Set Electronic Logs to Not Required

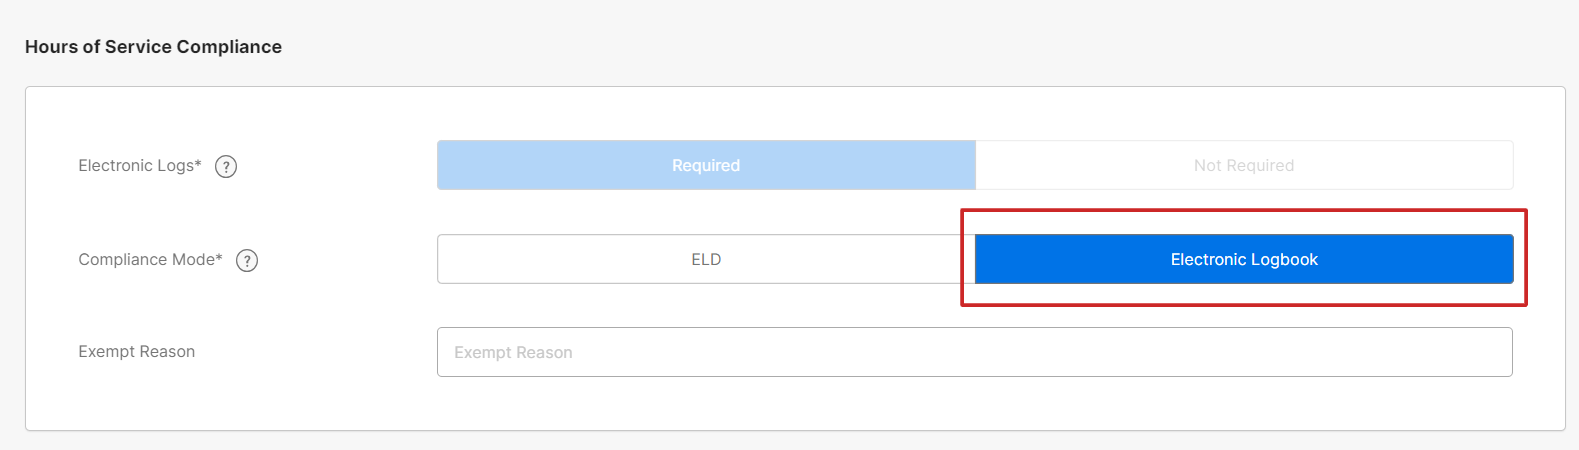click(1244, 165)
